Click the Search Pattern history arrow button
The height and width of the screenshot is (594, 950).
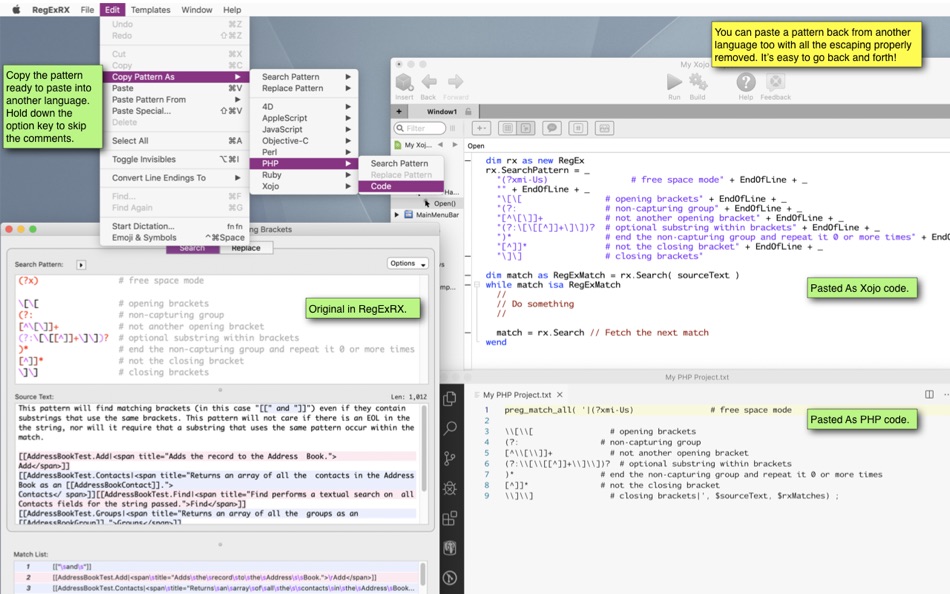(81, 265)
